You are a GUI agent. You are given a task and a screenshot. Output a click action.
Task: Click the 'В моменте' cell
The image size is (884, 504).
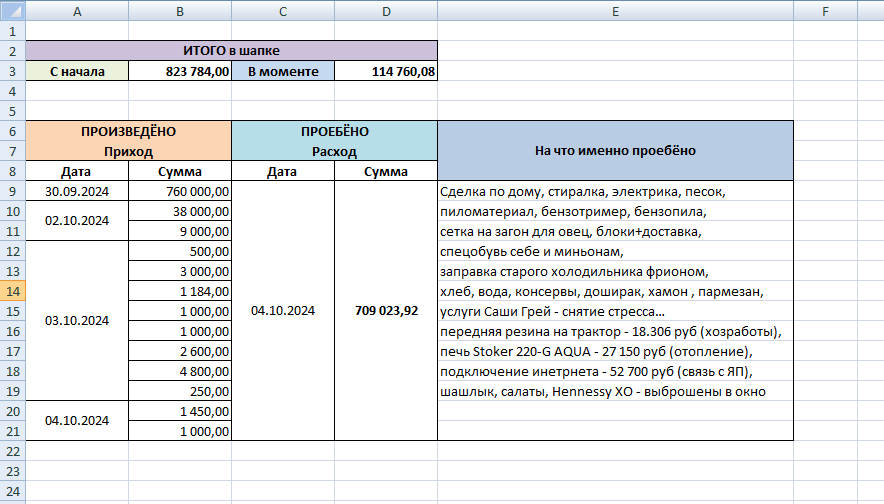coord(283,71)
